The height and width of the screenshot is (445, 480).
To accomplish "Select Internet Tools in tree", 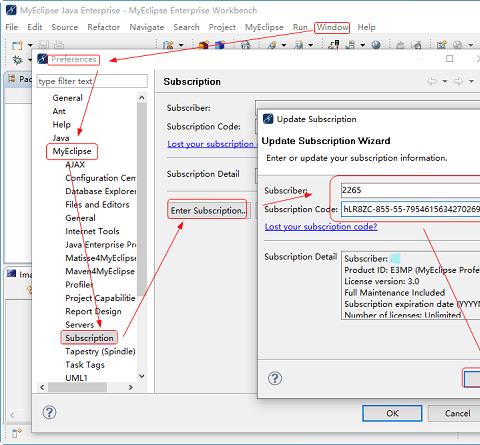I will point(92,231).
